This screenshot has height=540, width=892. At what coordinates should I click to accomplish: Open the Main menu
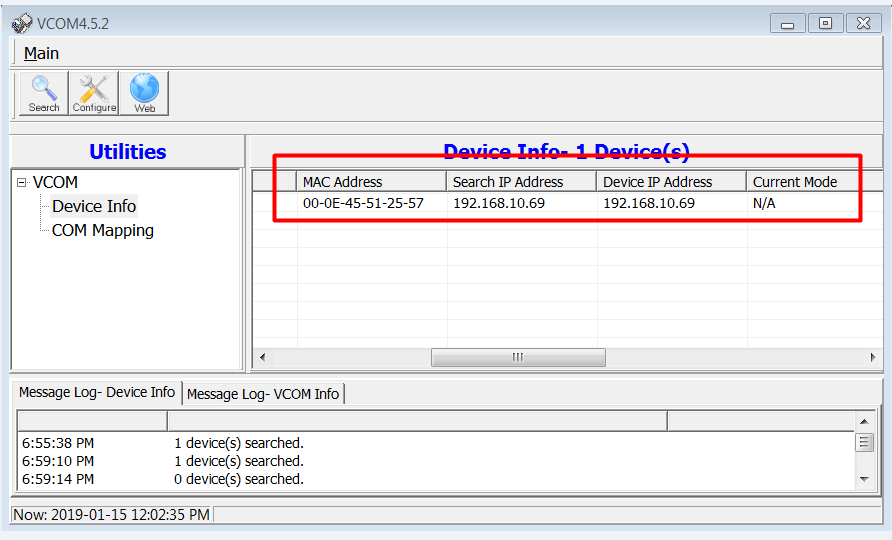pos(41,53)
